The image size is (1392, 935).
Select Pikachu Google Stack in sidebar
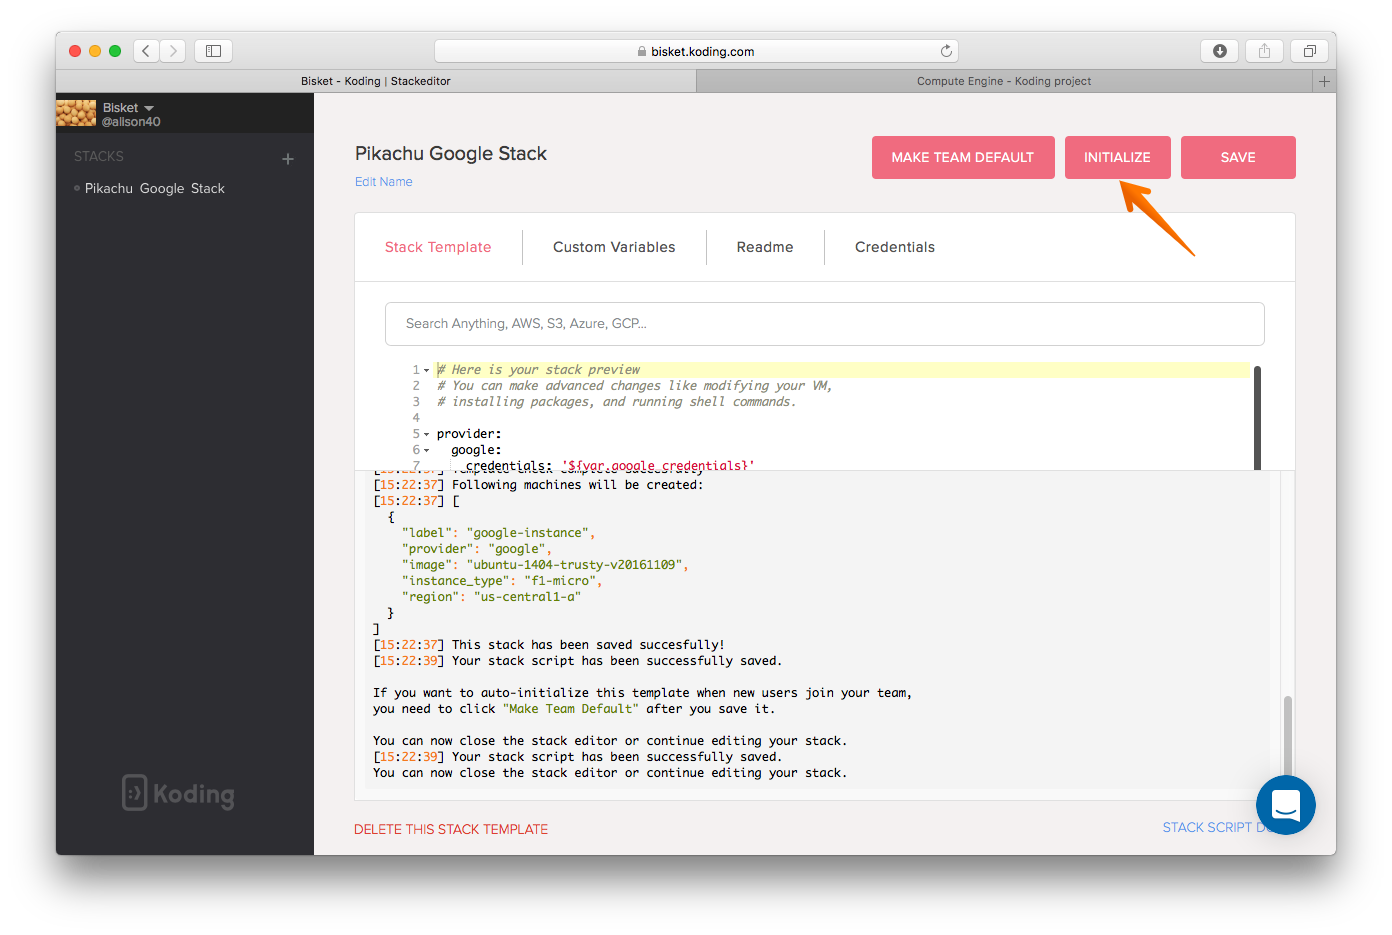point(155,188)
